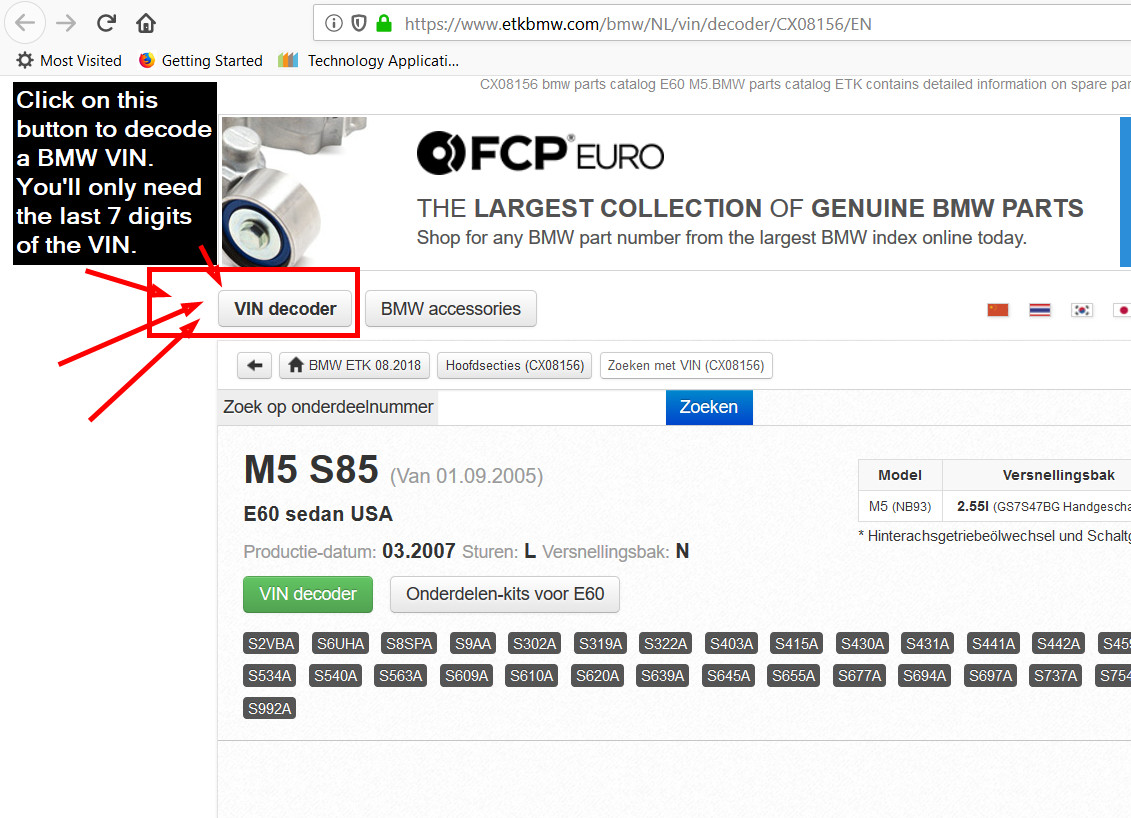This screenshot has height=818, width=1131.
Task: Go forward with the browser forward arrow
Action: point(66,23)
